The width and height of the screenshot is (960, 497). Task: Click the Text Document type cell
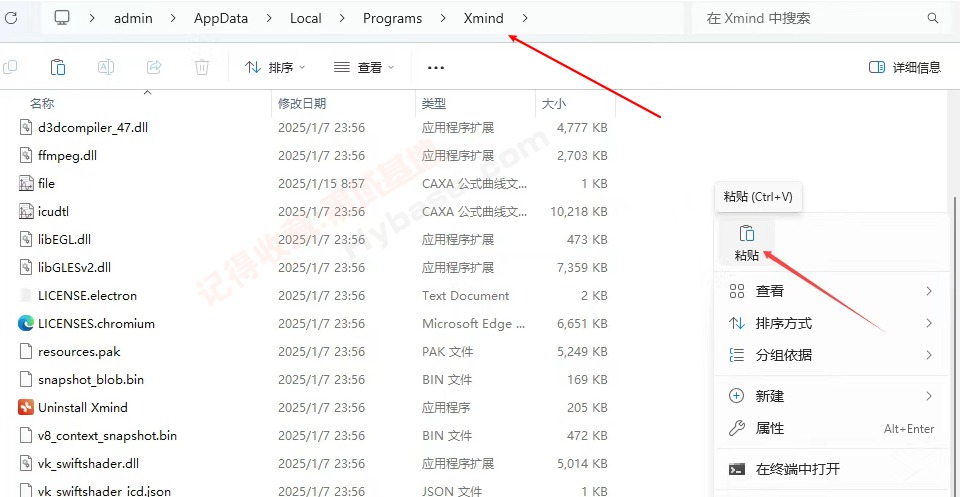pos(465,296)
